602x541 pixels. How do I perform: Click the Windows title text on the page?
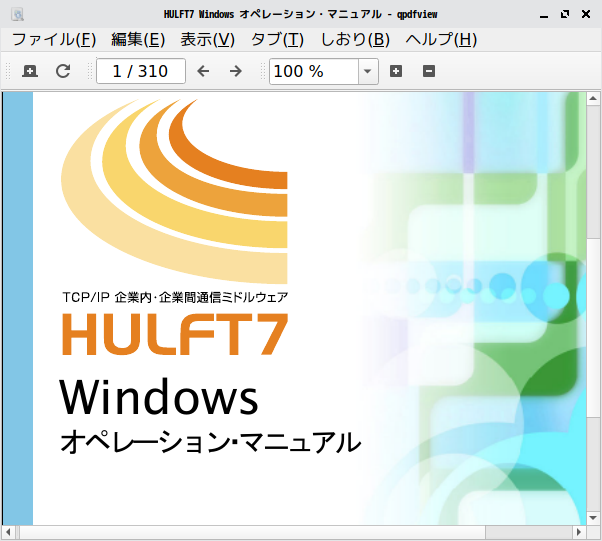coord(159,396)
